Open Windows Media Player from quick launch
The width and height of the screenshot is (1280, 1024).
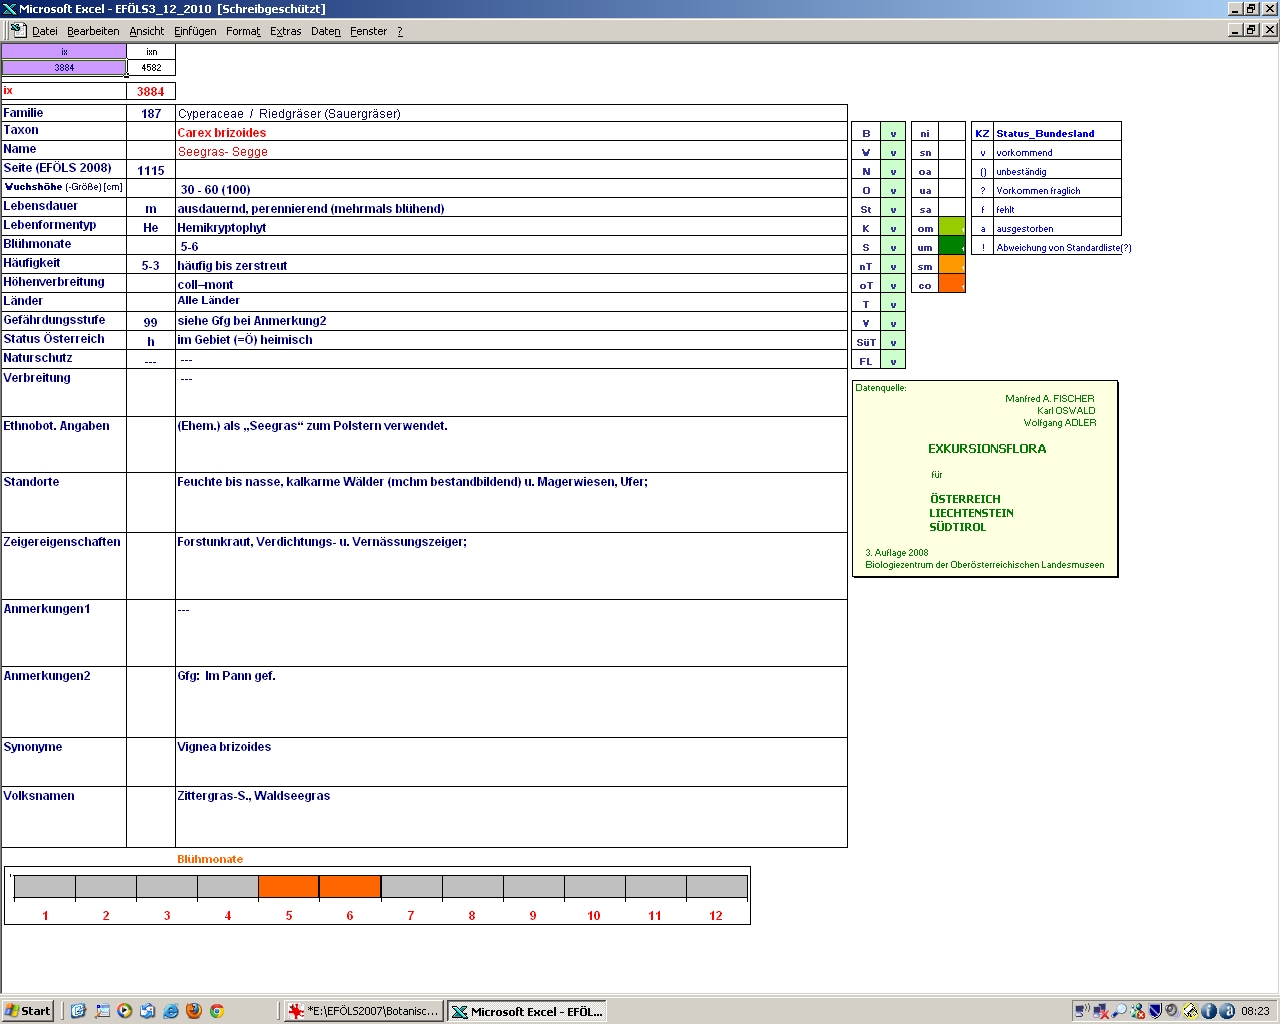[124, 1011]
